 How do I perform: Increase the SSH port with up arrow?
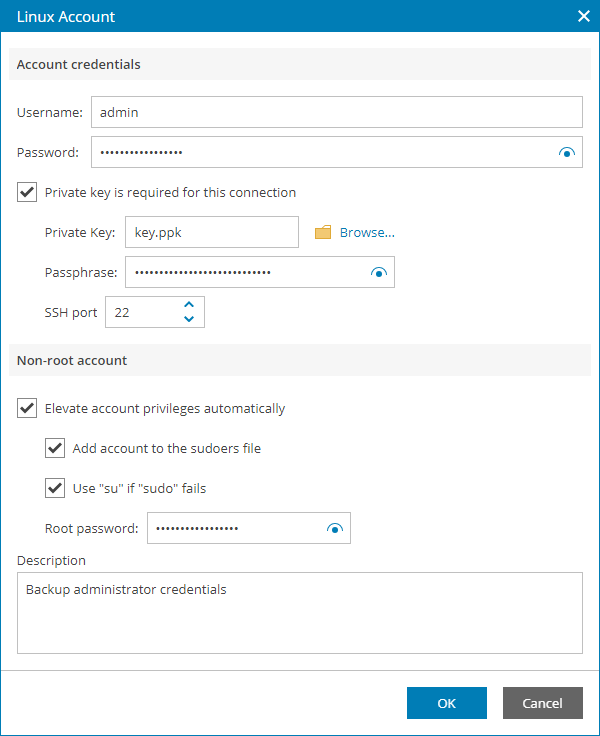pos(189,305)
